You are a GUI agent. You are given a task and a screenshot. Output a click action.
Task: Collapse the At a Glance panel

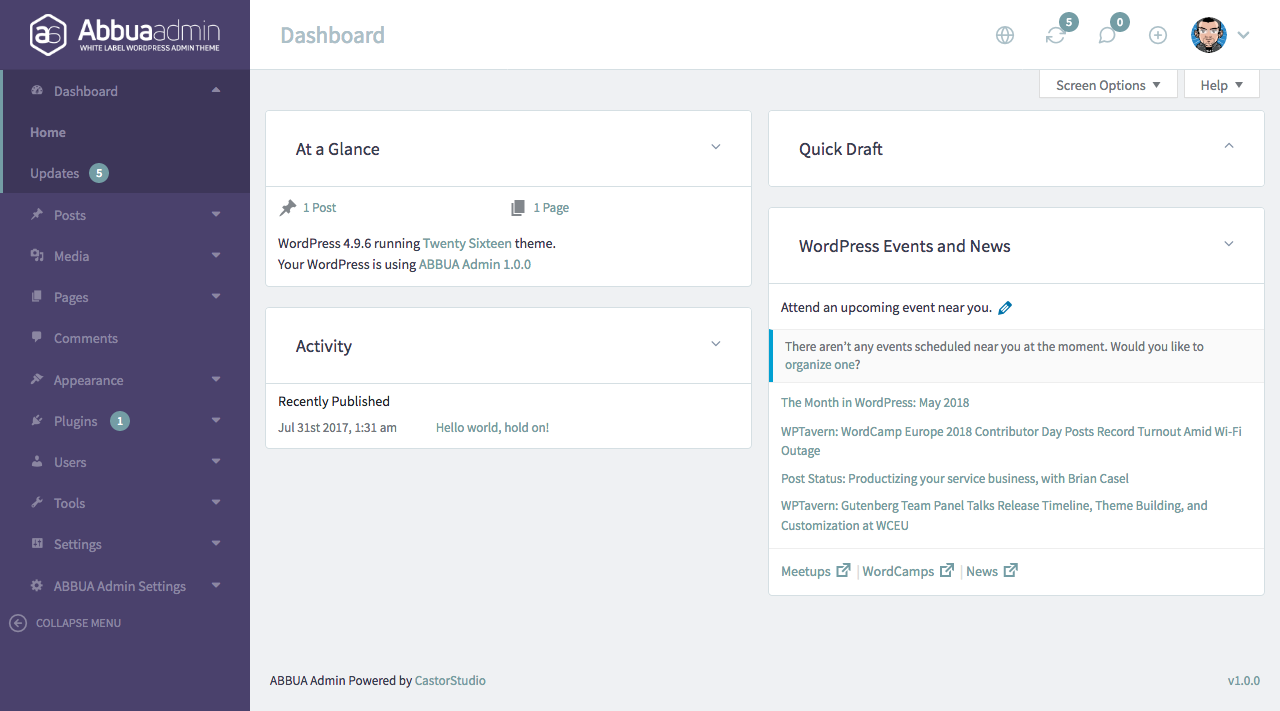click(x=716, y=147)
